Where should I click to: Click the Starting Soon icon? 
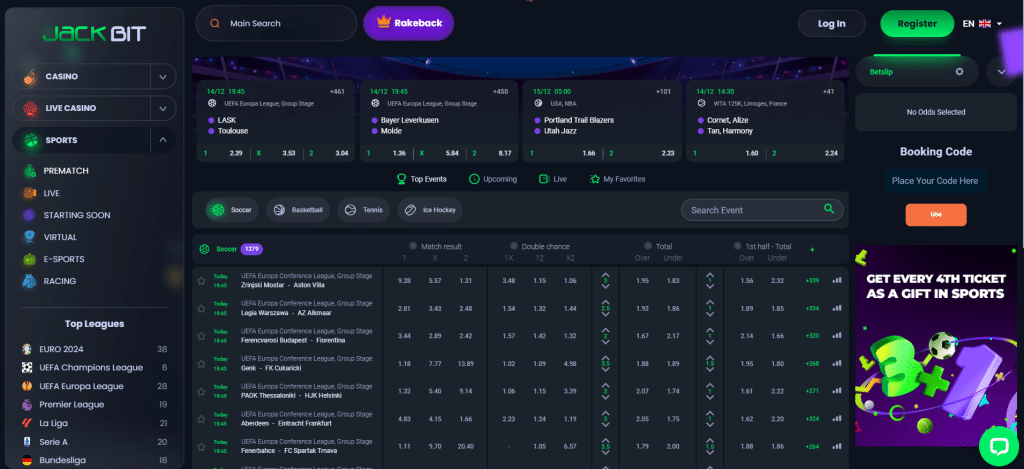point(29,215)
